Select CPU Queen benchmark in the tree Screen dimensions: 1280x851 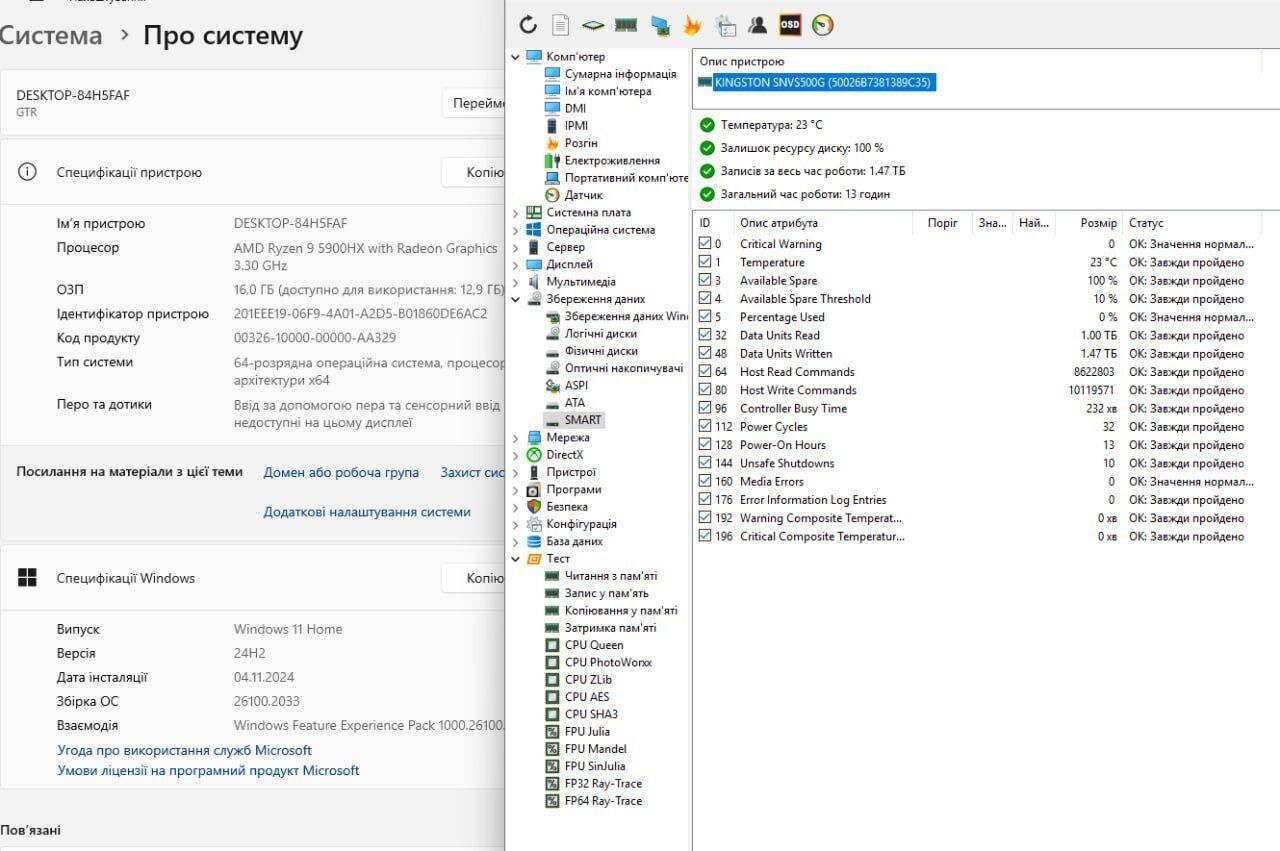coord(593,645)
